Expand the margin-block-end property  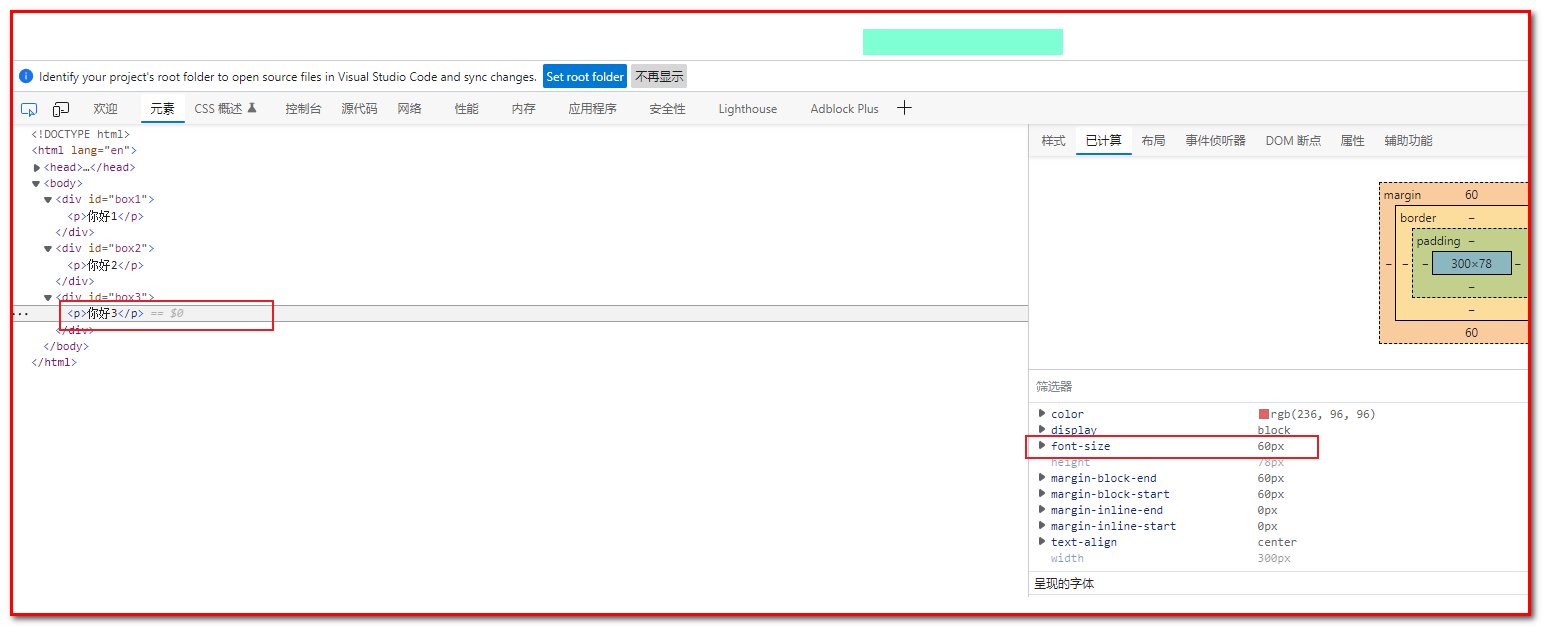(1042, 477)
